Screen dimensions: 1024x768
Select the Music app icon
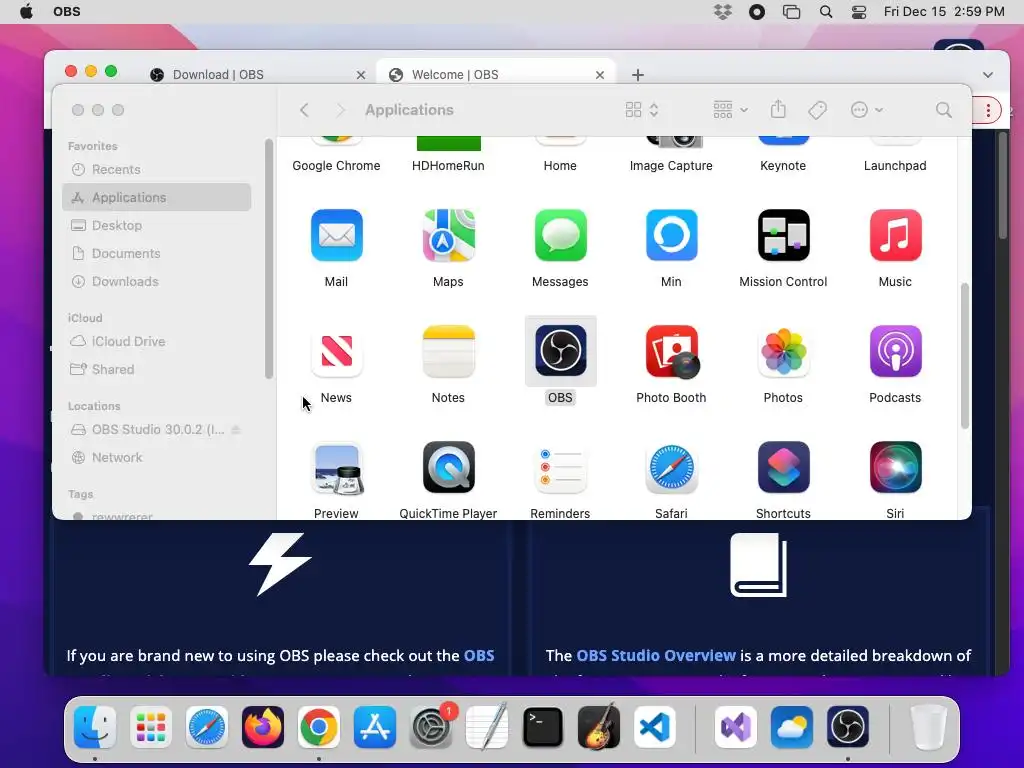(895, 235)
